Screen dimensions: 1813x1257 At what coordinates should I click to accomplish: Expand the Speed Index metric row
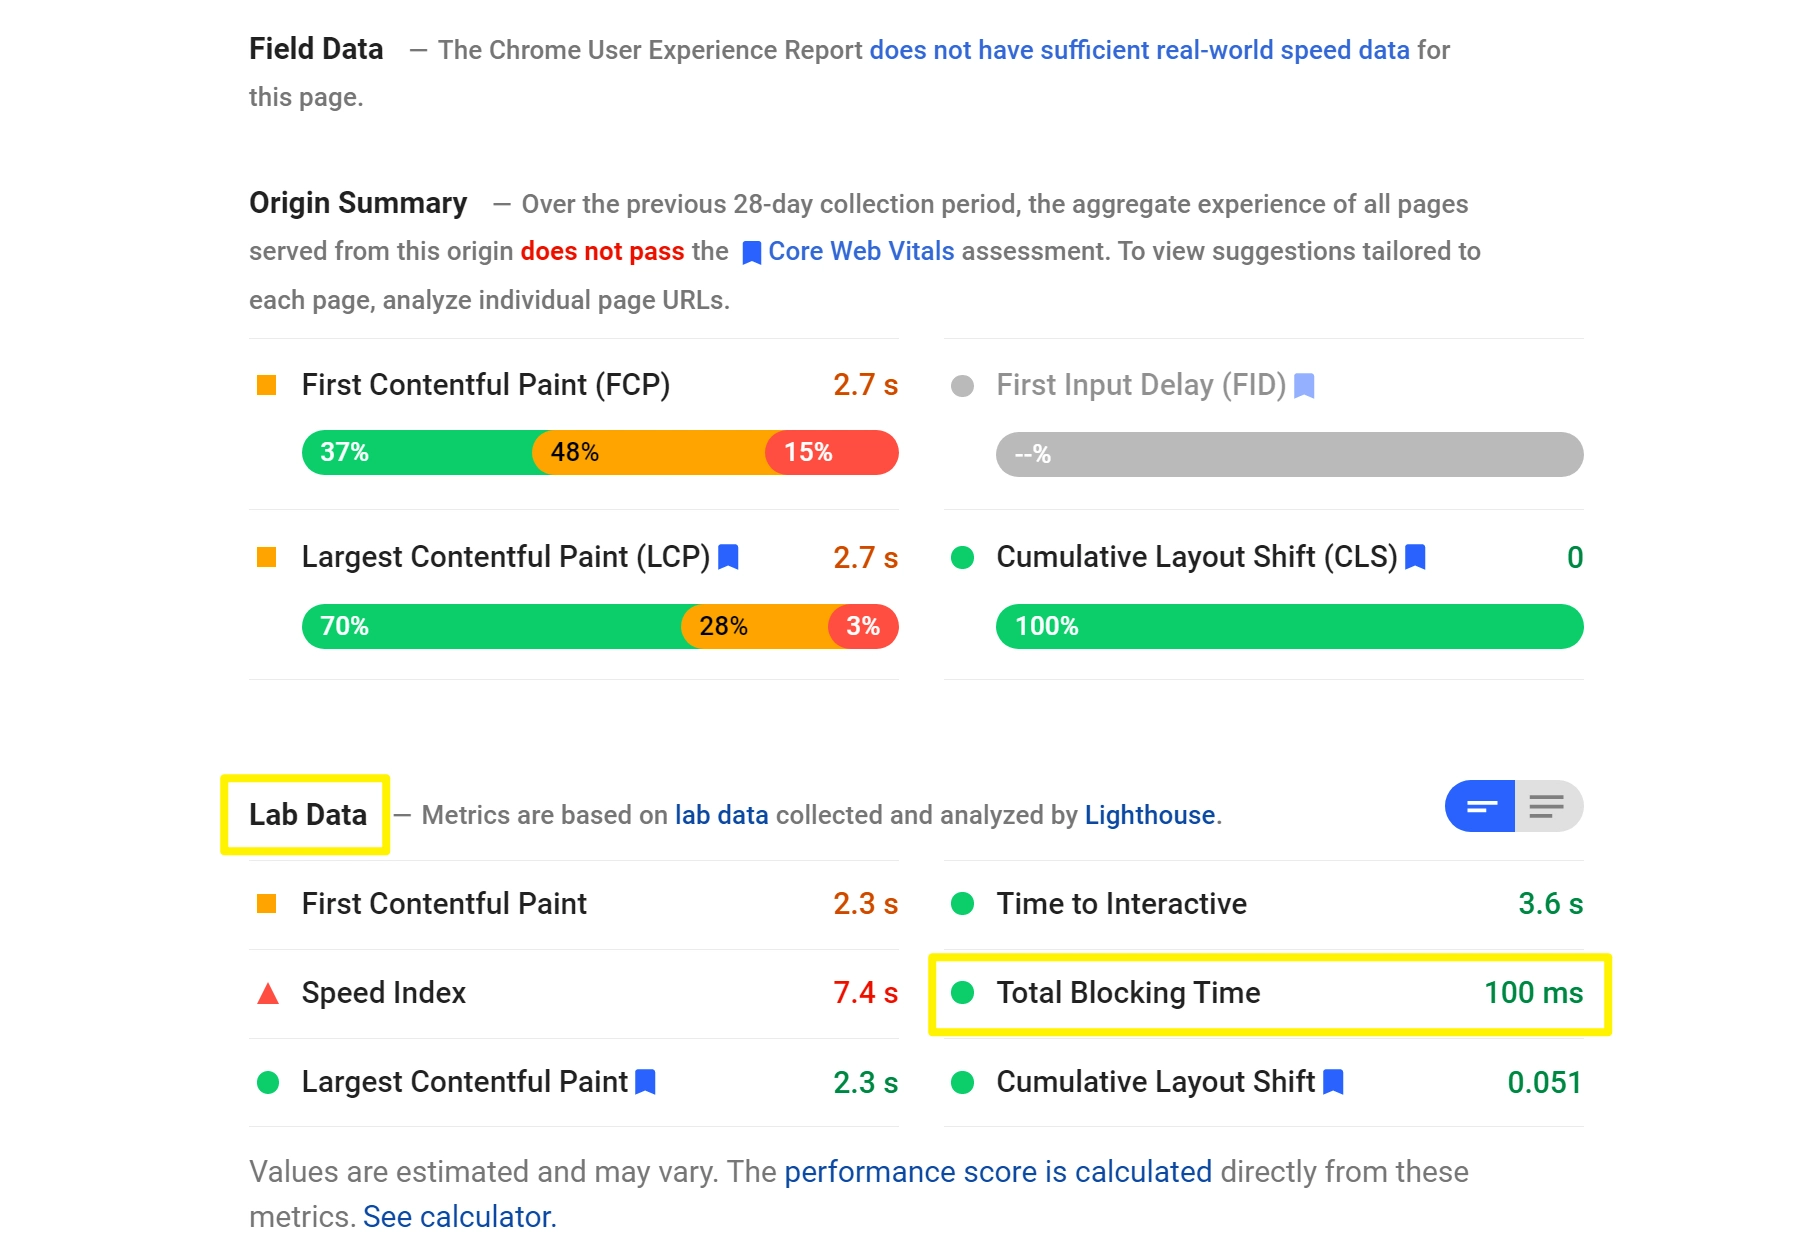point(574,993)
